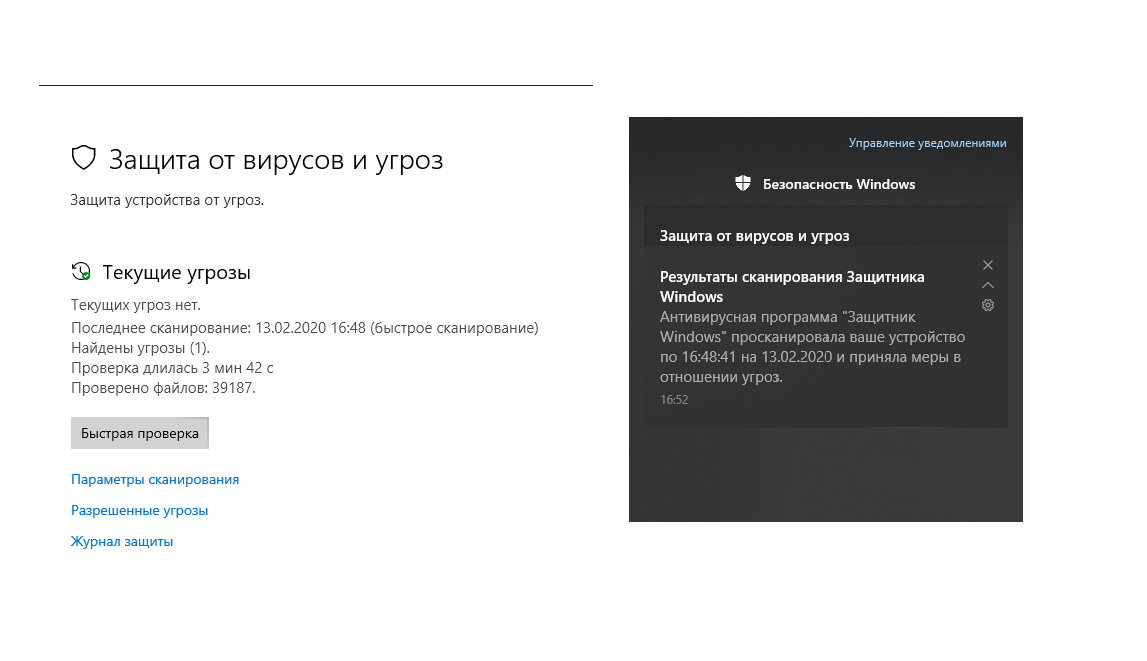Click the Защита от вирусов и угроз notification header
Image resolution: width=1147 pixels, height=661 pixels.
(x=754, y=235)
